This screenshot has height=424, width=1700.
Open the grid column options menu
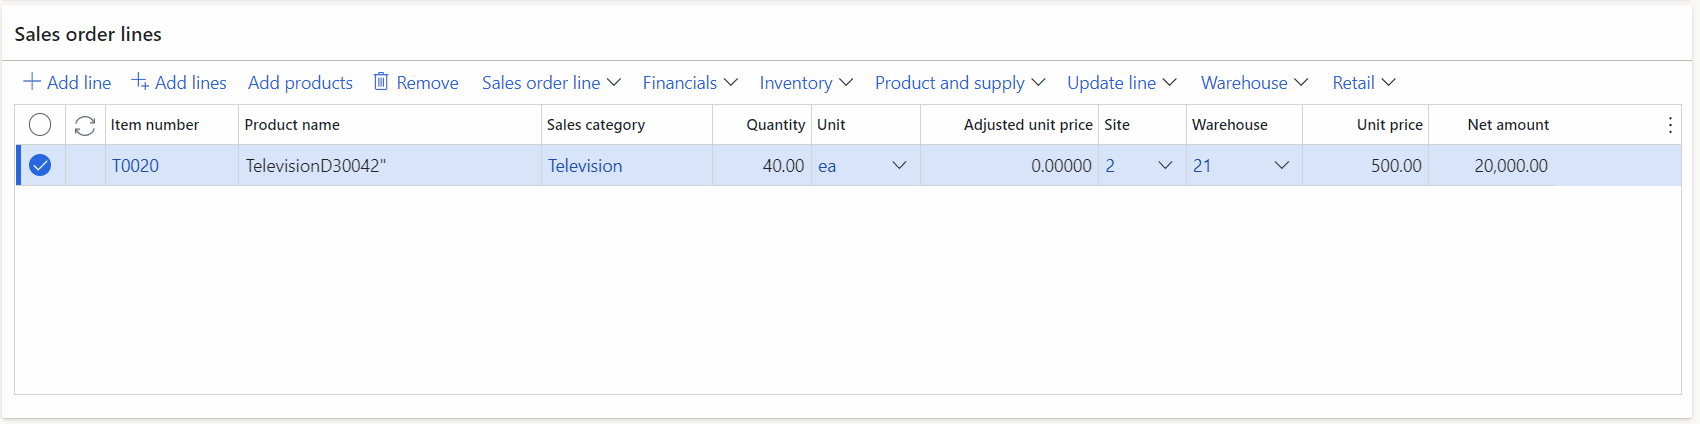(x=1670, y=125)
